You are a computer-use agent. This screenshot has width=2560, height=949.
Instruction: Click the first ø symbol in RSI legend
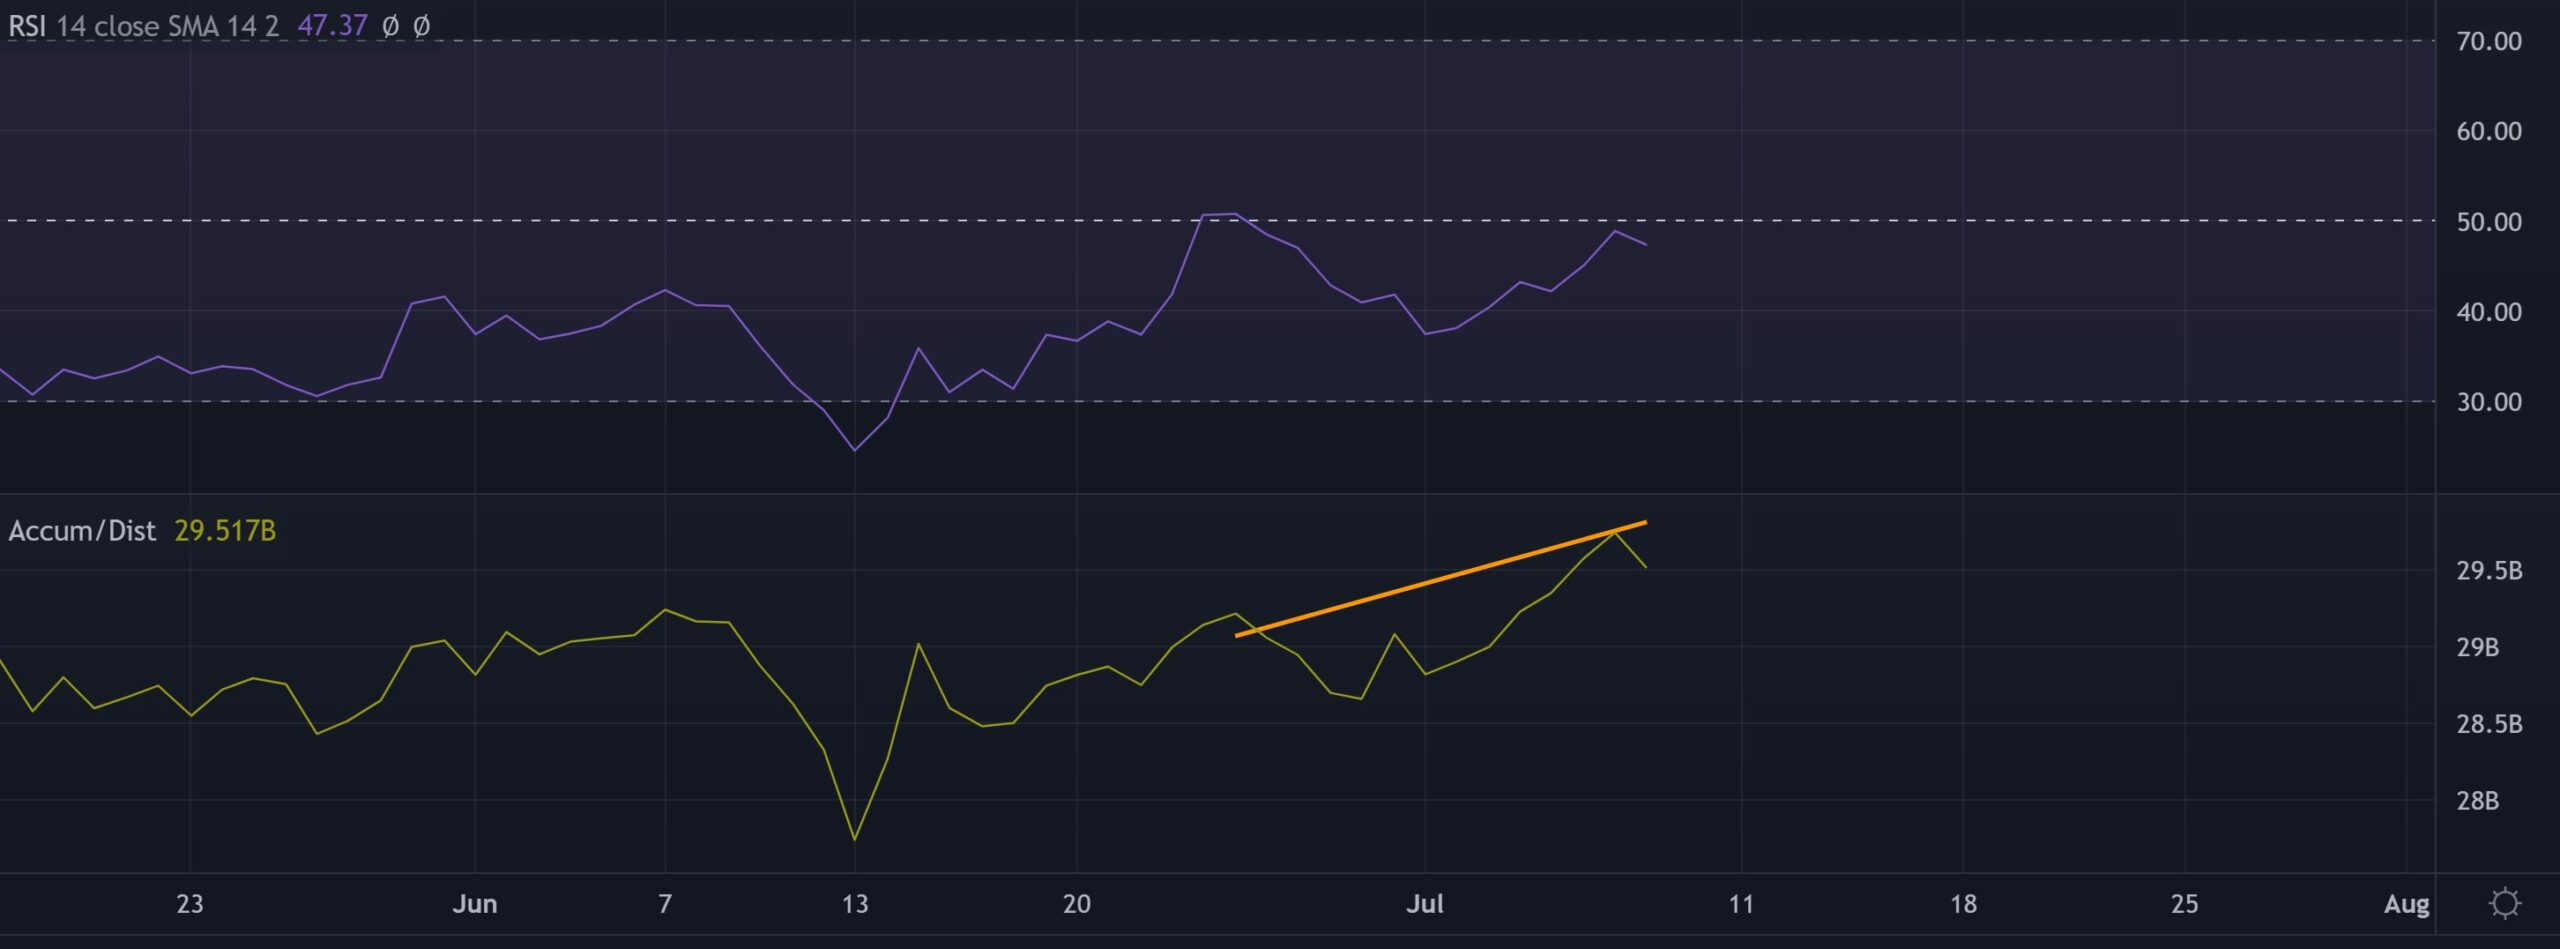tap(390, 26)
